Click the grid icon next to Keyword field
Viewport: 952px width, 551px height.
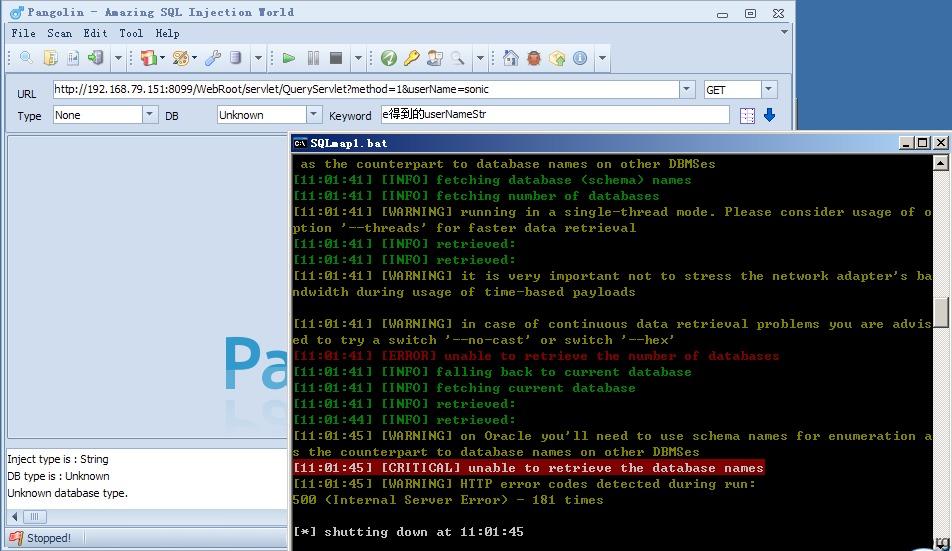(x=747, y=115)
